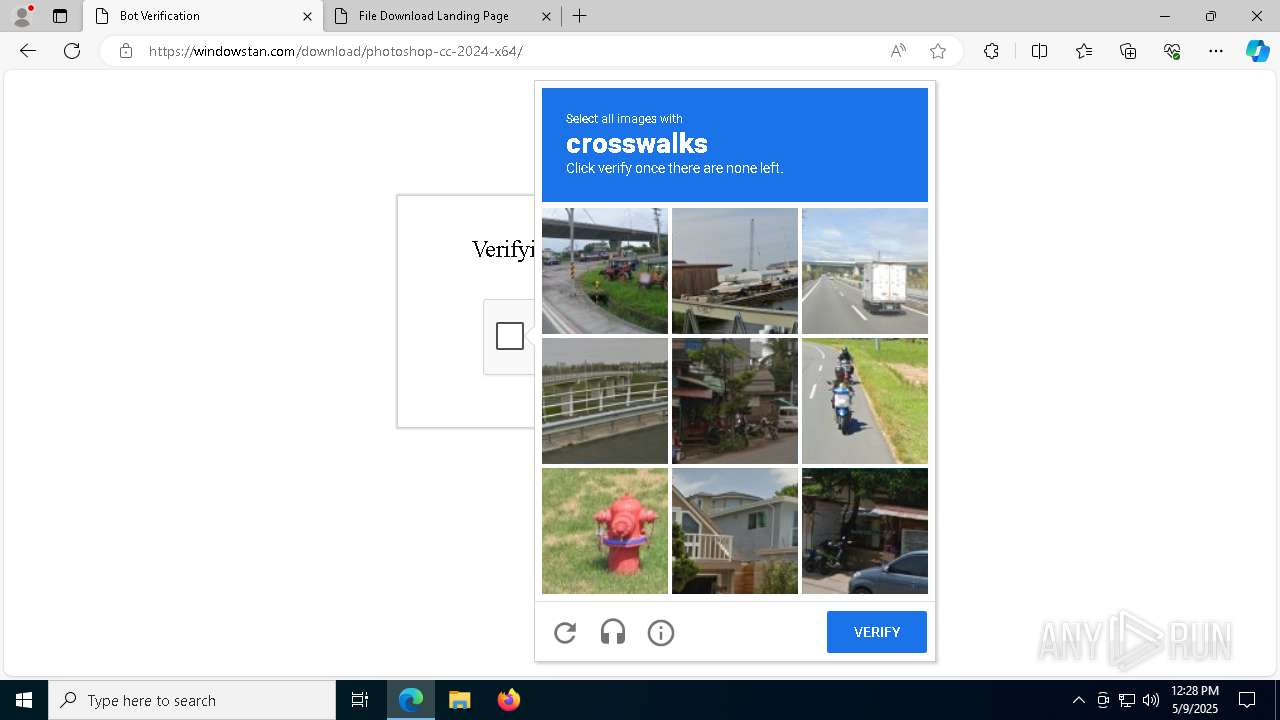Screen dimensions: 1280x720
Task: Open Windows Start menu
Action: tap(24, 700)
